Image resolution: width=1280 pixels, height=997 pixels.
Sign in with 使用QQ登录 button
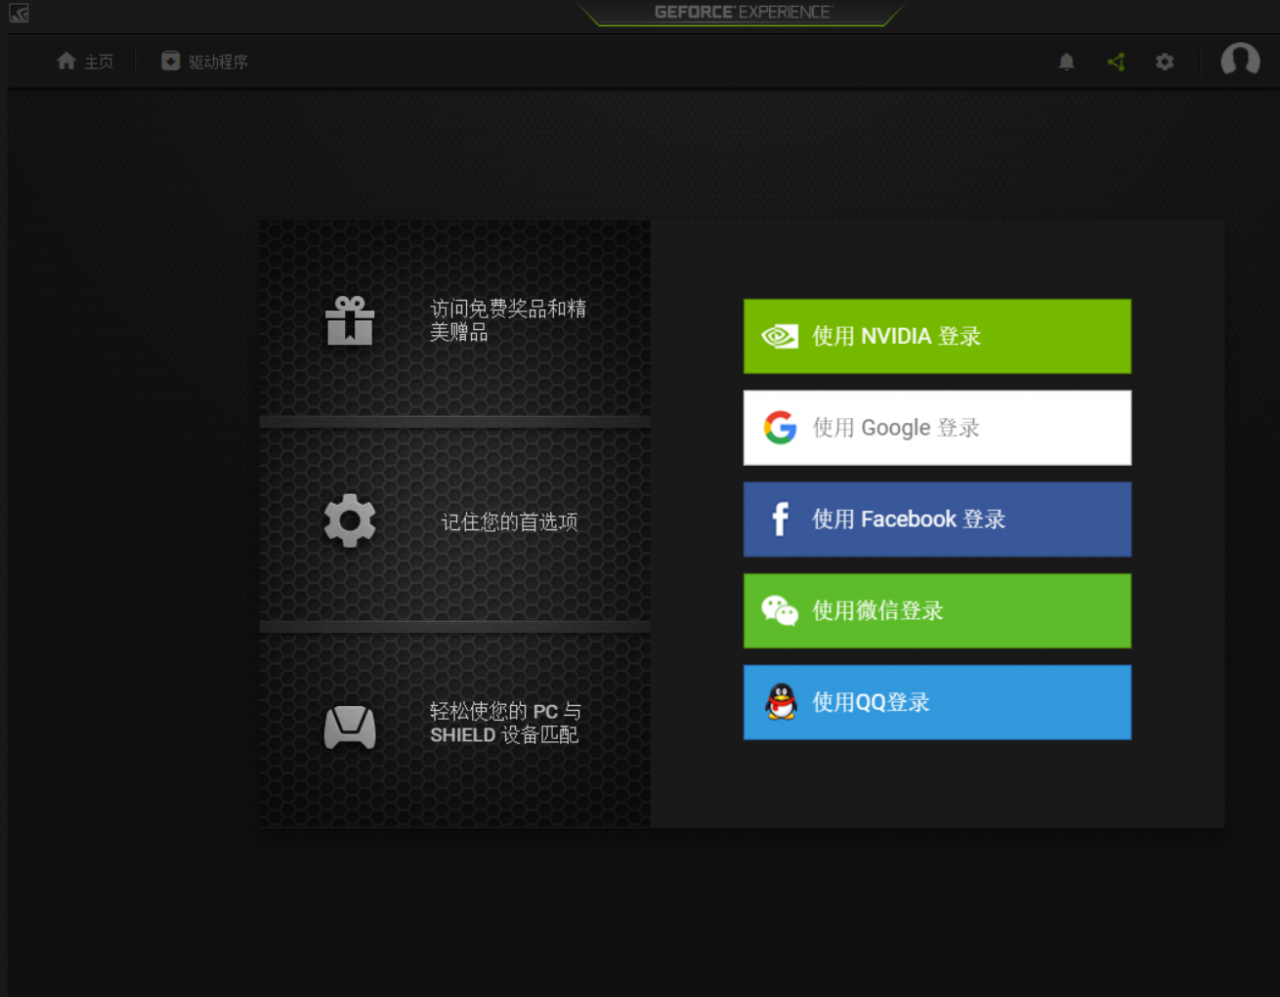point(937,702)
